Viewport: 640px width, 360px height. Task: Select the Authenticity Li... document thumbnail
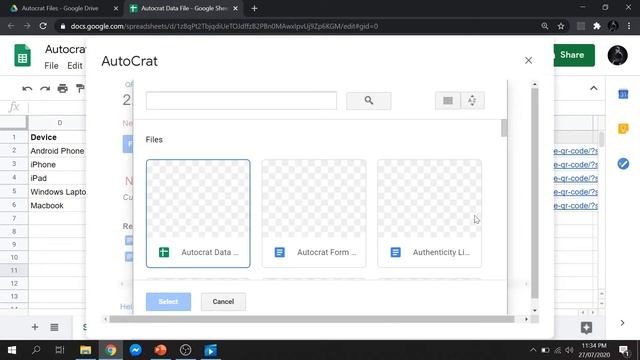click(429, 213)
